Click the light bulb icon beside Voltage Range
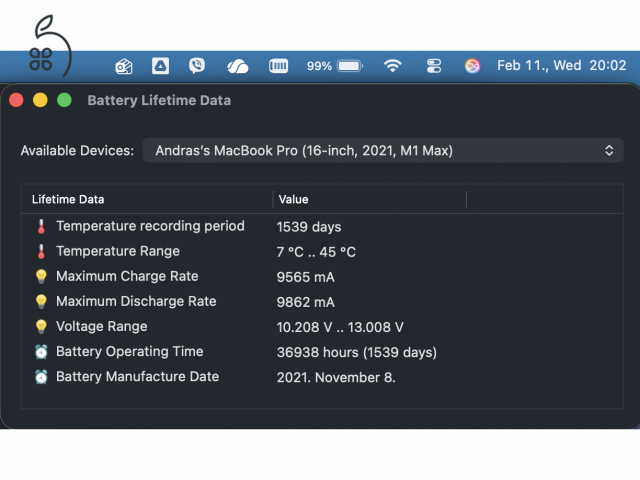Screen dimensions: 640x480 pyautogui.click(x=41, y=327)
